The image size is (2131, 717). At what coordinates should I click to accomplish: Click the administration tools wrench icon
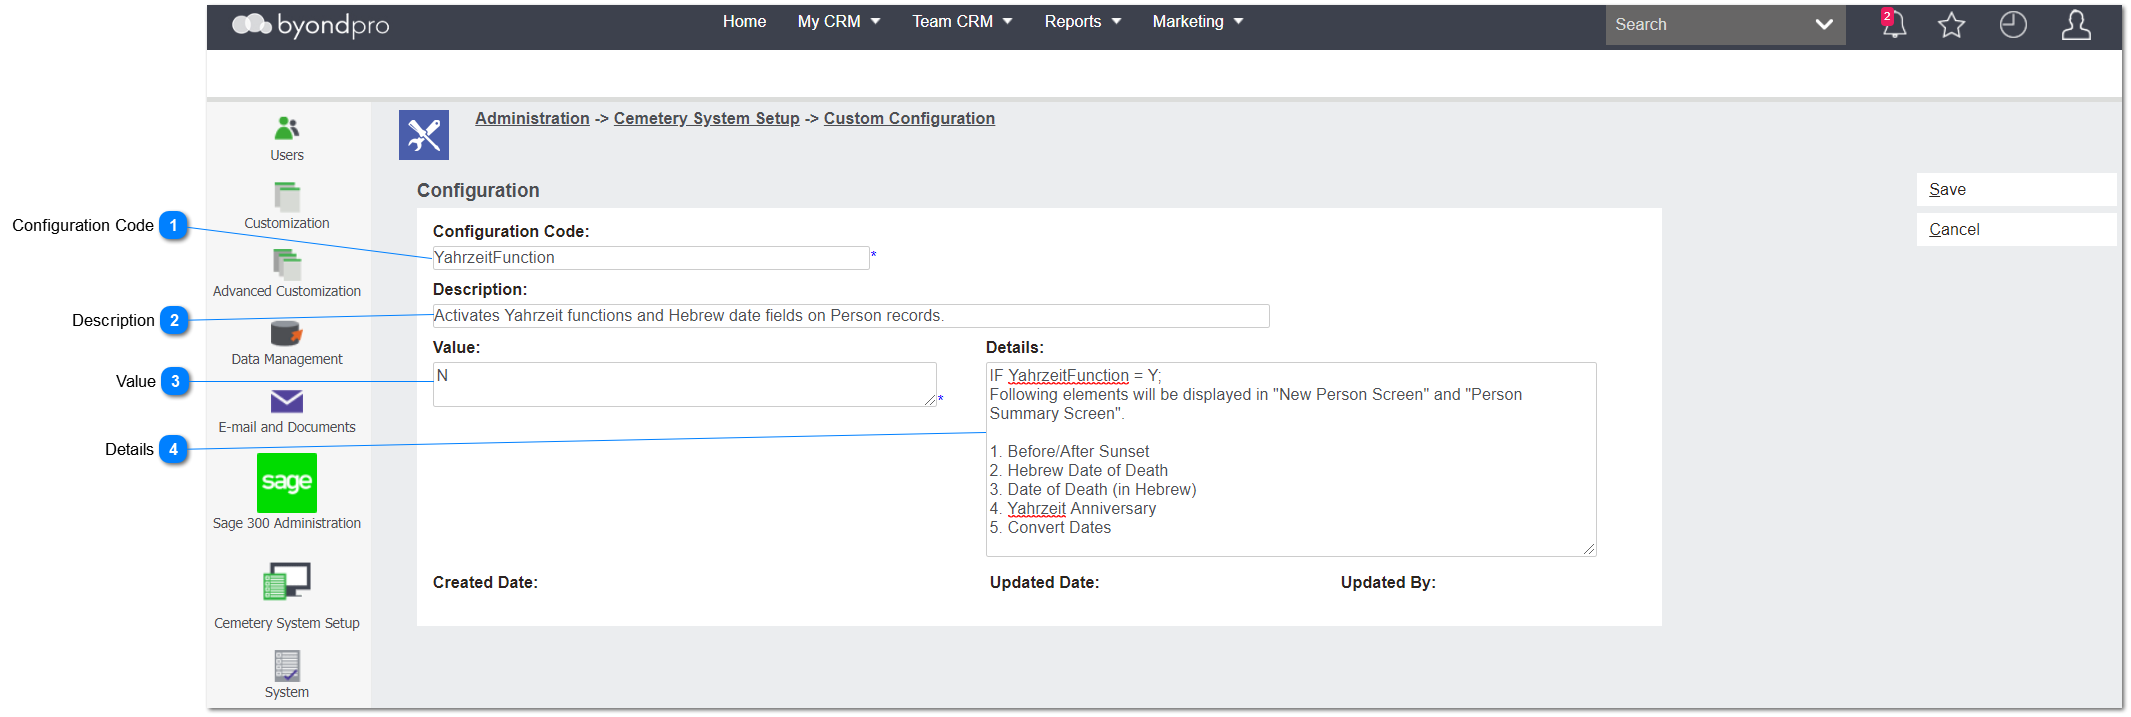click(424, 135)
